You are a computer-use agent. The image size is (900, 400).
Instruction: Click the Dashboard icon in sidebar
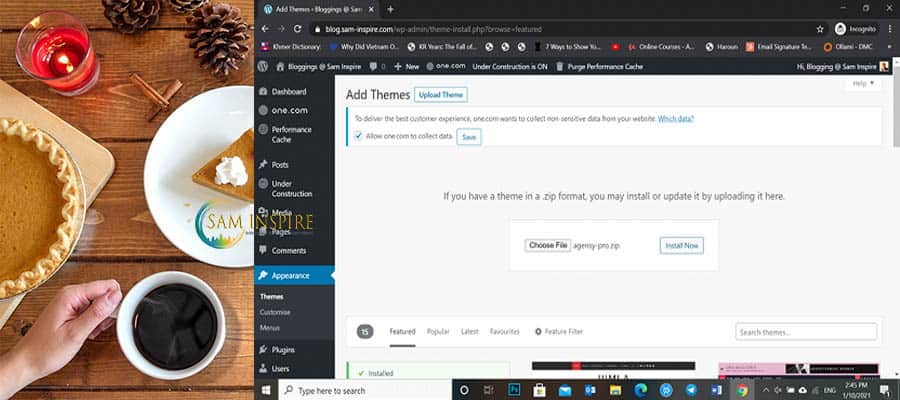pyautogui.click(x=263, y=91)
